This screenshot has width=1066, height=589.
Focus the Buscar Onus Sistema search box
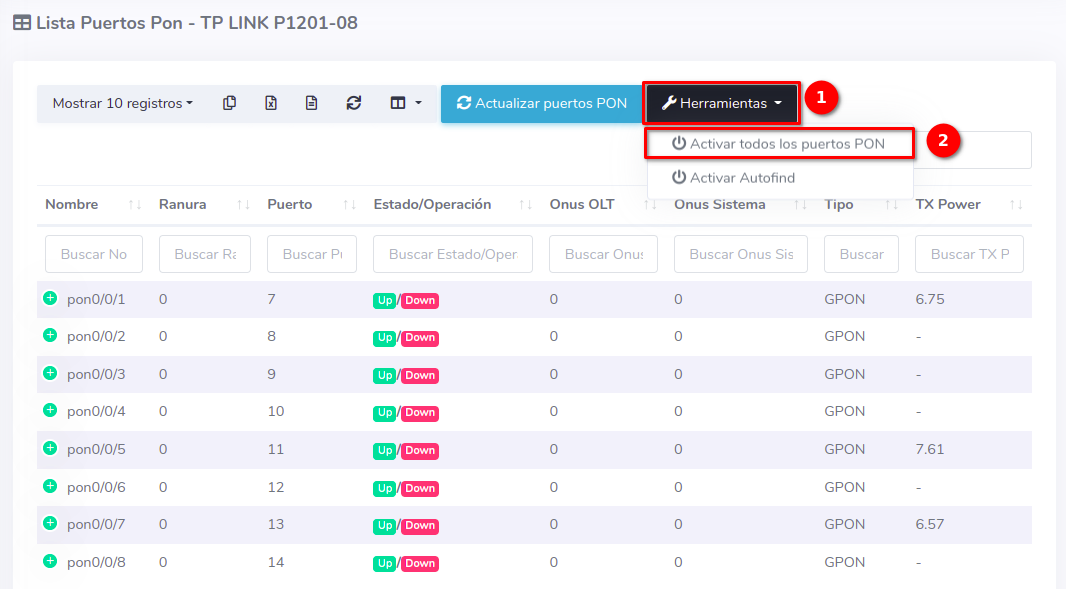click(x=740, y=254)
